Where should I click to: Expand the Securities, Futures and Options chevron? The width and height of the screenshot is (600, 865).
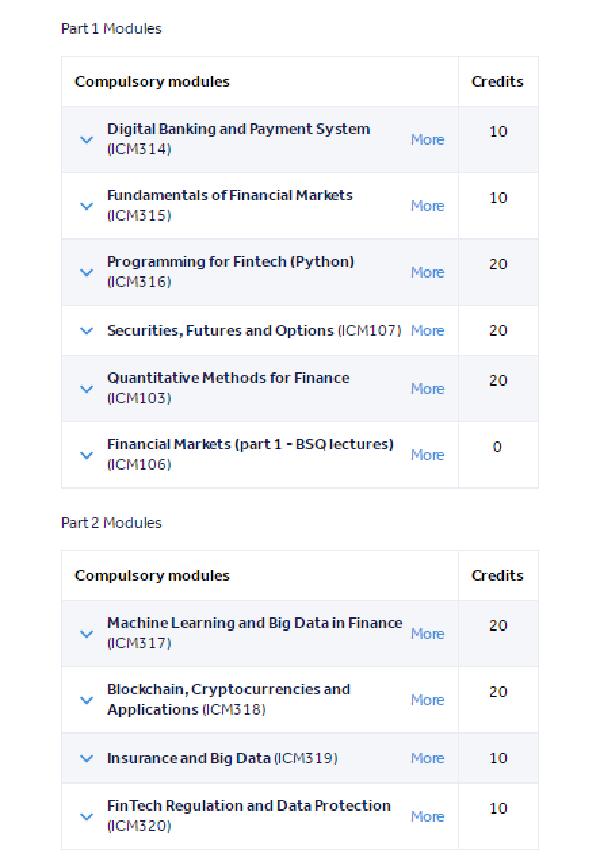(x=87, y=331)
